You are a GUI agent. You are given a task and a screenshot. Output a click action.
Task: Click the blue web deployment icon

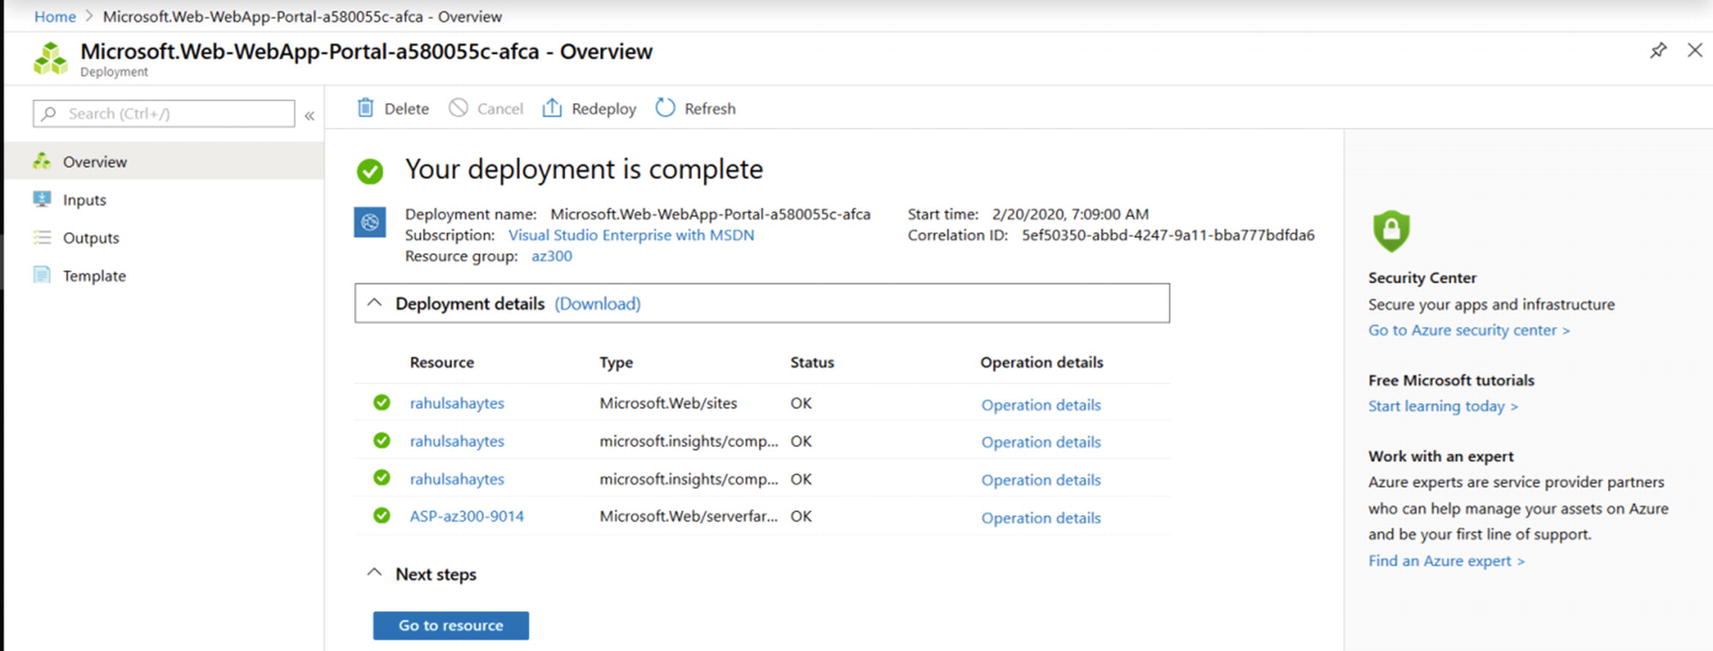tap(370, 222)
